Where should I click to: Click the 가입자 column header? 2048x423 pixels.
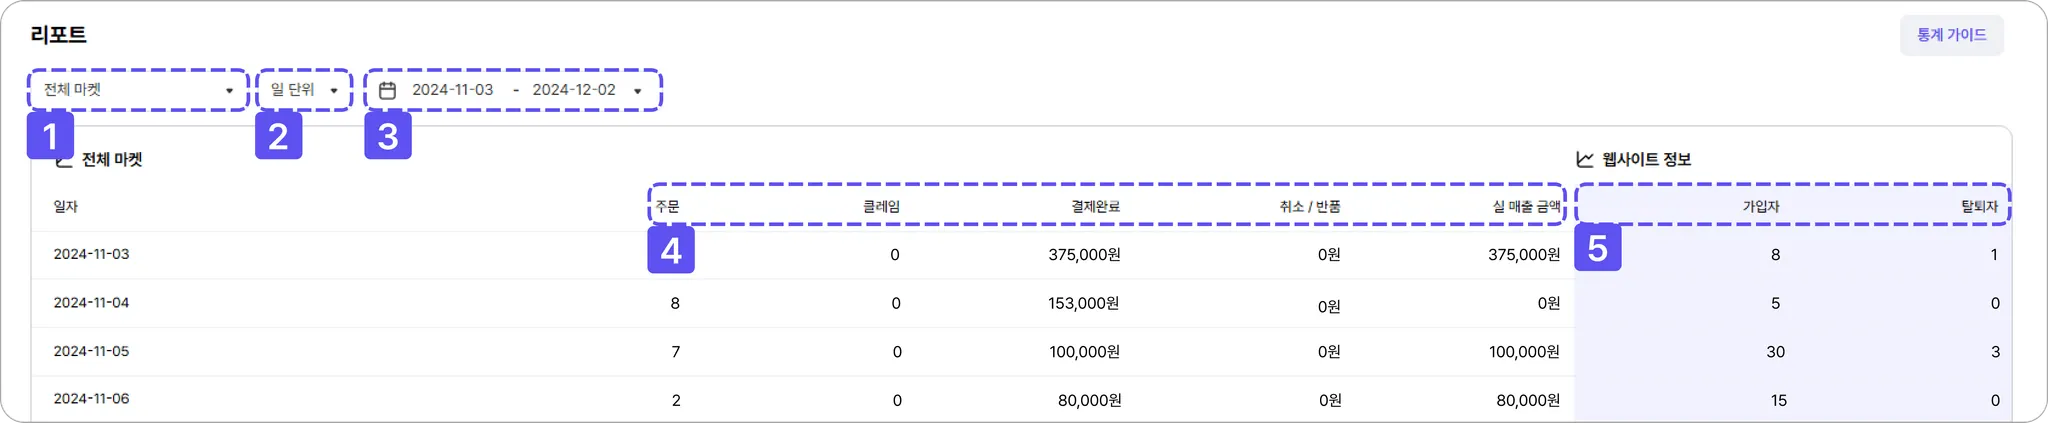point(1761,207)
